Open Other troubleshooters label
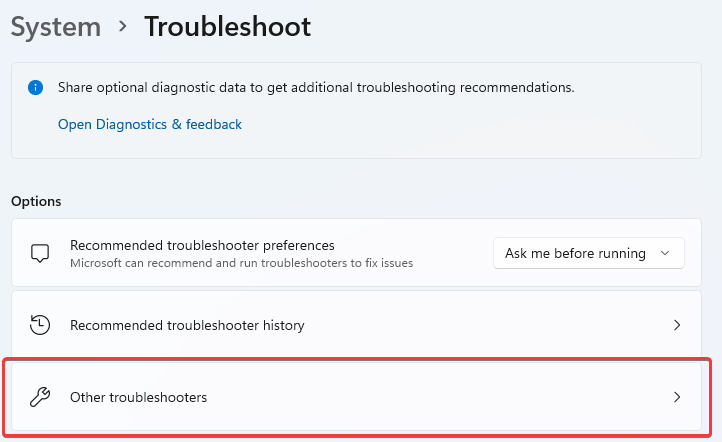The height and width of the screenshot is (442, 722). [x=138, y=397]
